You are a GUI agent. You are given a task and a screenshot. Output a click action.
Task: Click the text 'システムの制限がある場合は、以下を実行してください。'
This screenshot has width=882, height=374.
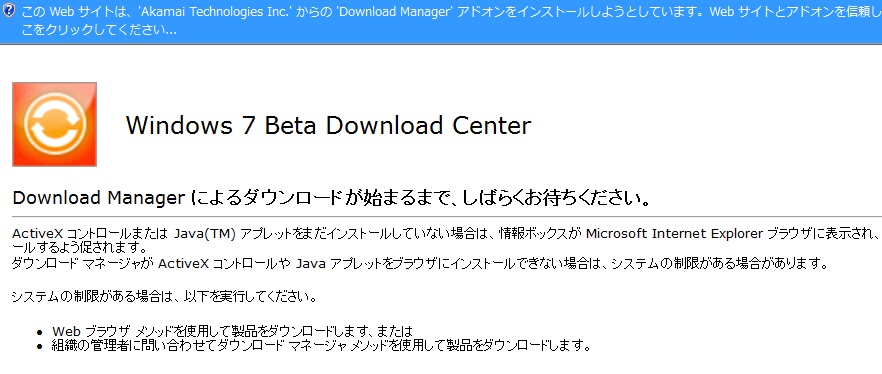[x=164, y=296]
